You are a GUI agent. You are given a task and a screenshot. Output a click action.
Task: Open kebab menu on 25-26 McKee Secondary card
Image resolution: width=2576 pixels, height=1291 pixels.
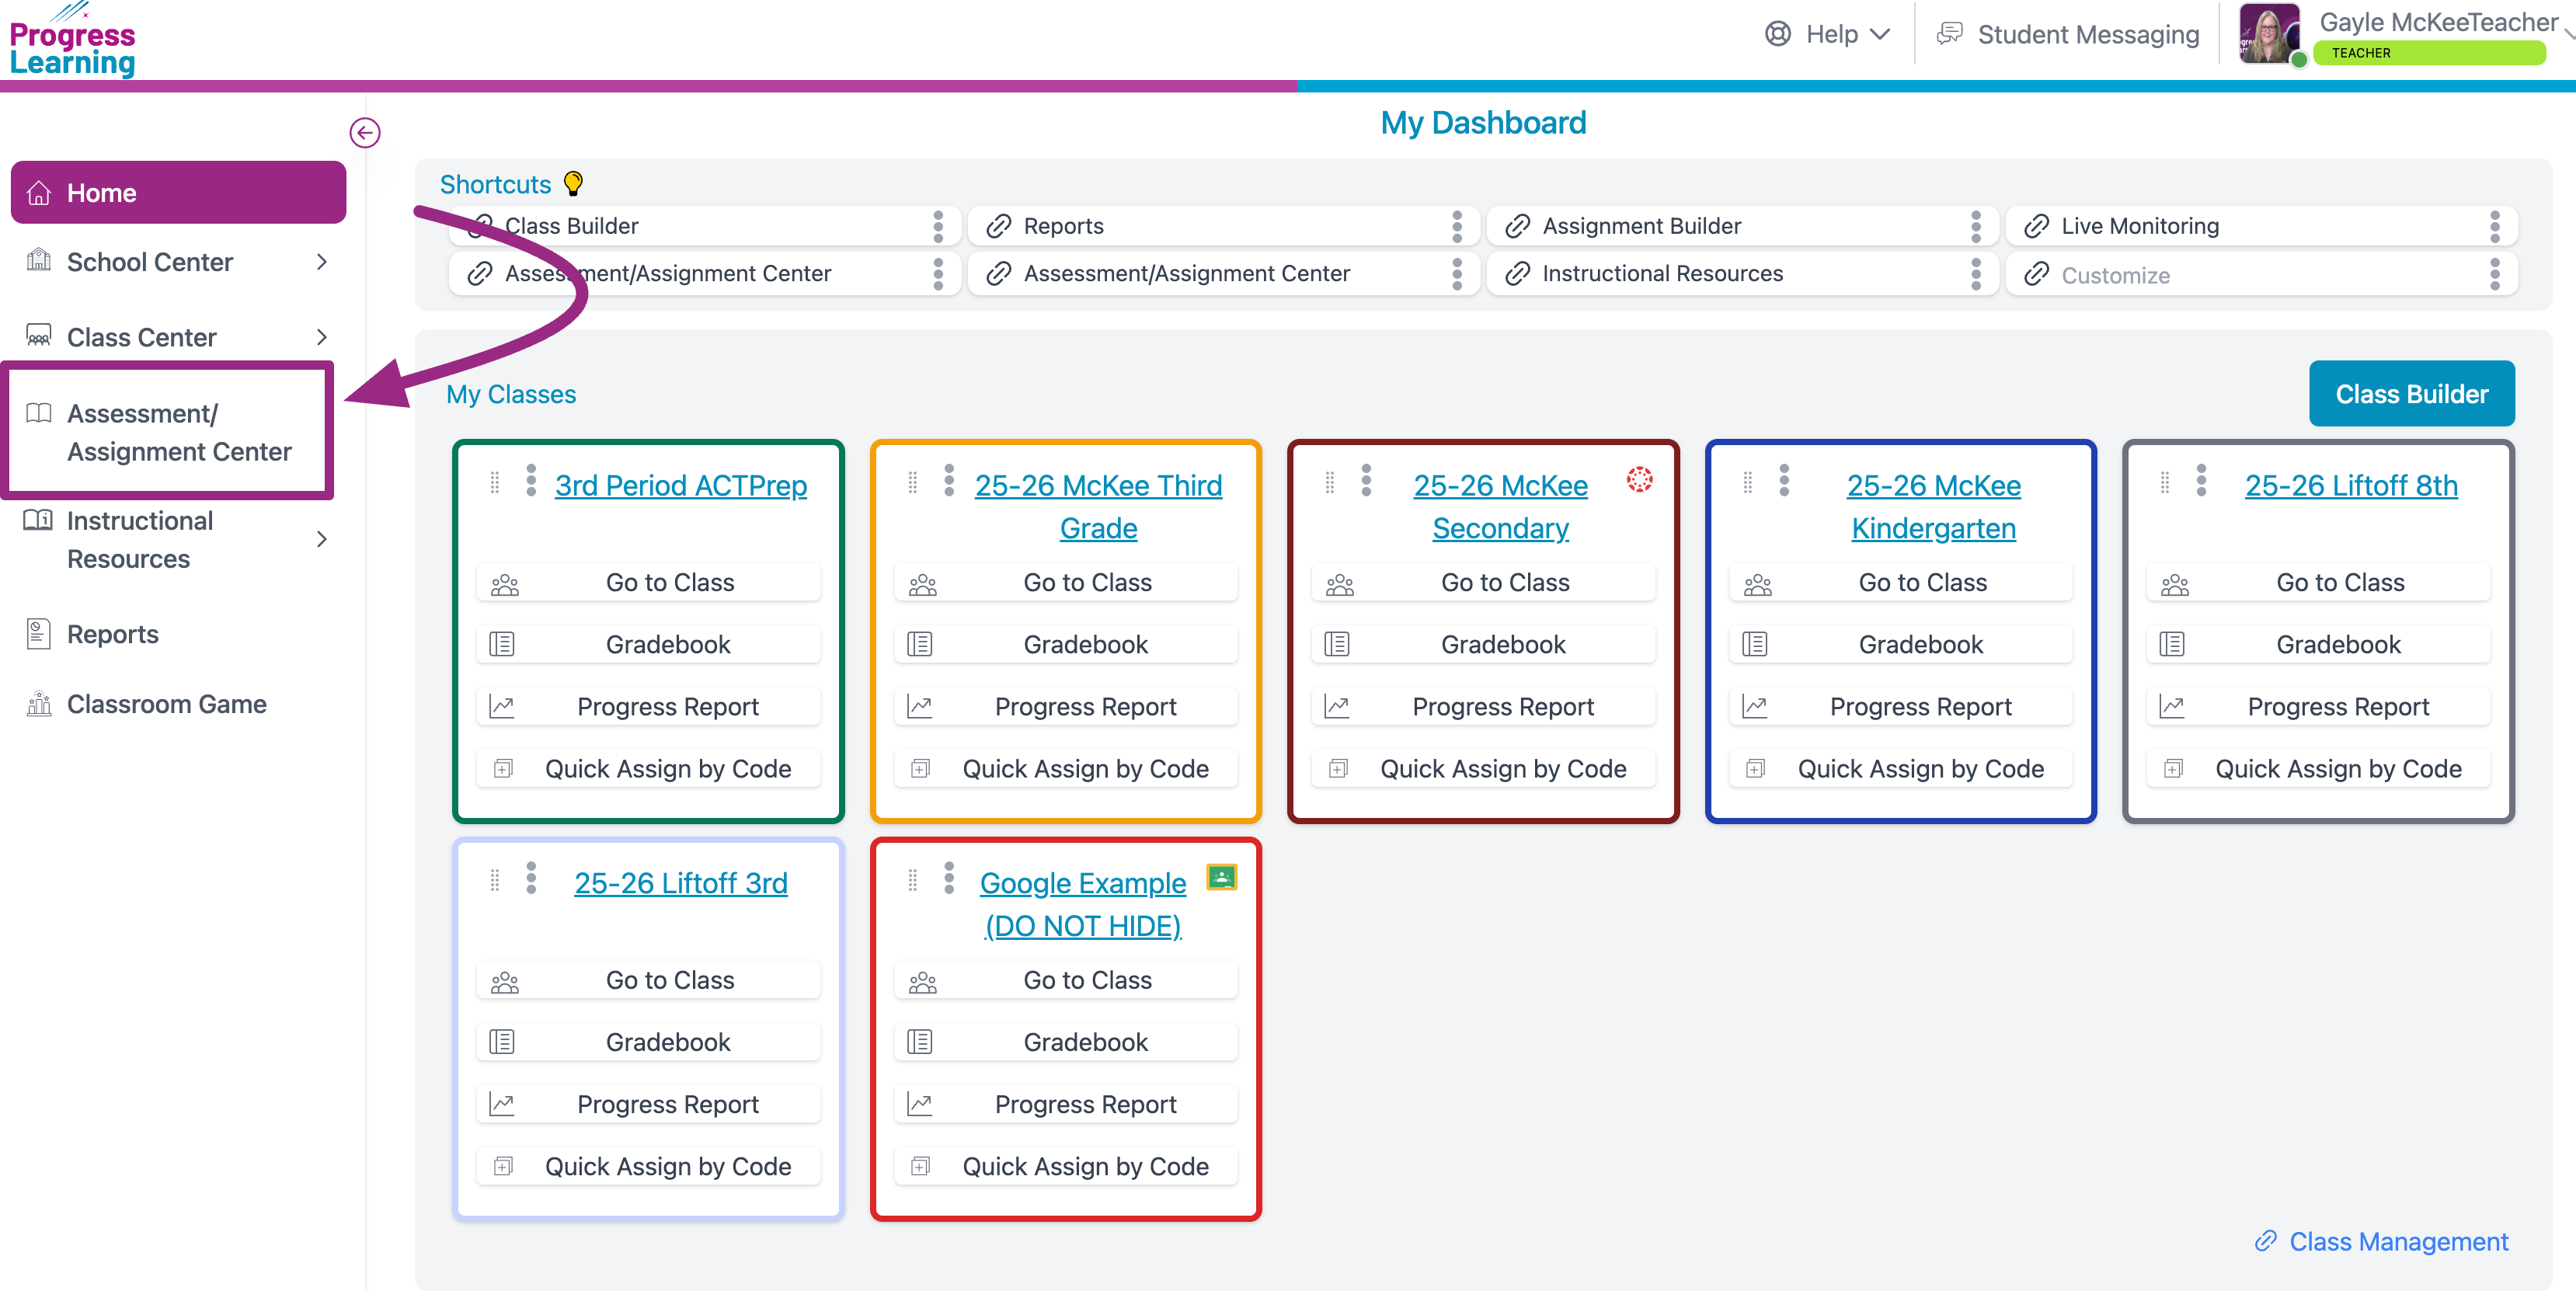(x=1366, y=480)
